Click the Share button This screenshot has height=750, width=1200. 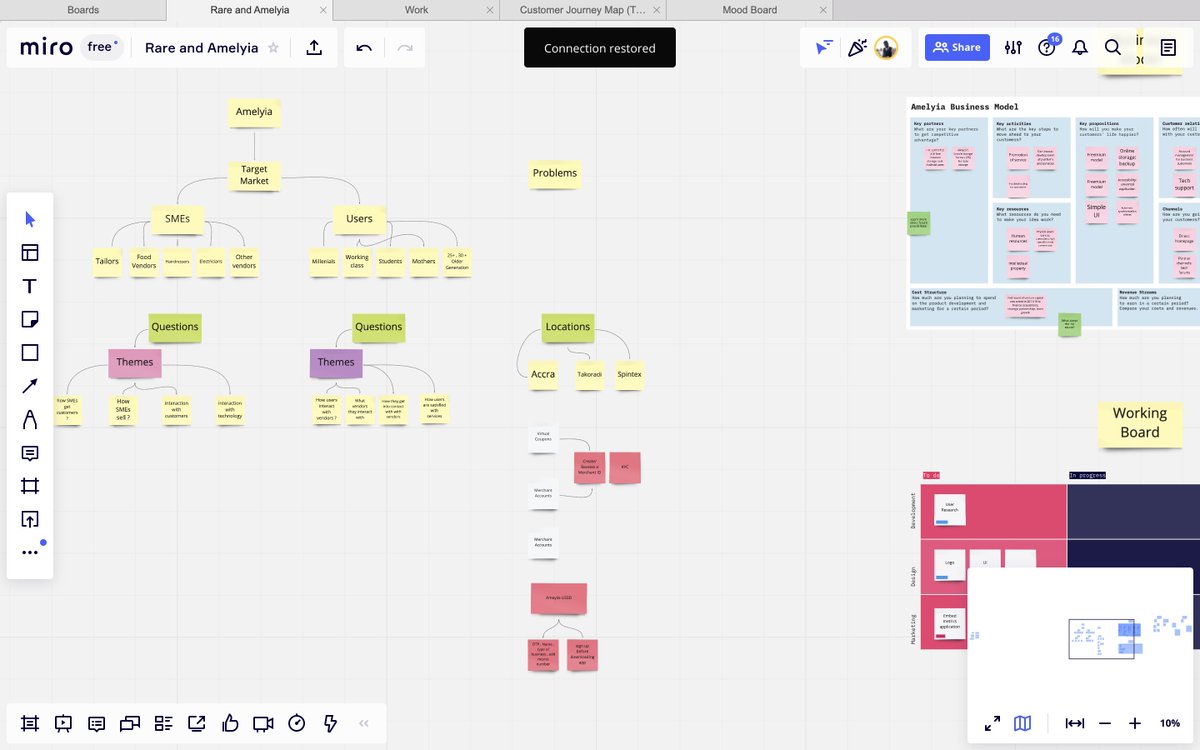pyautogui.click(x=957, y=48)
